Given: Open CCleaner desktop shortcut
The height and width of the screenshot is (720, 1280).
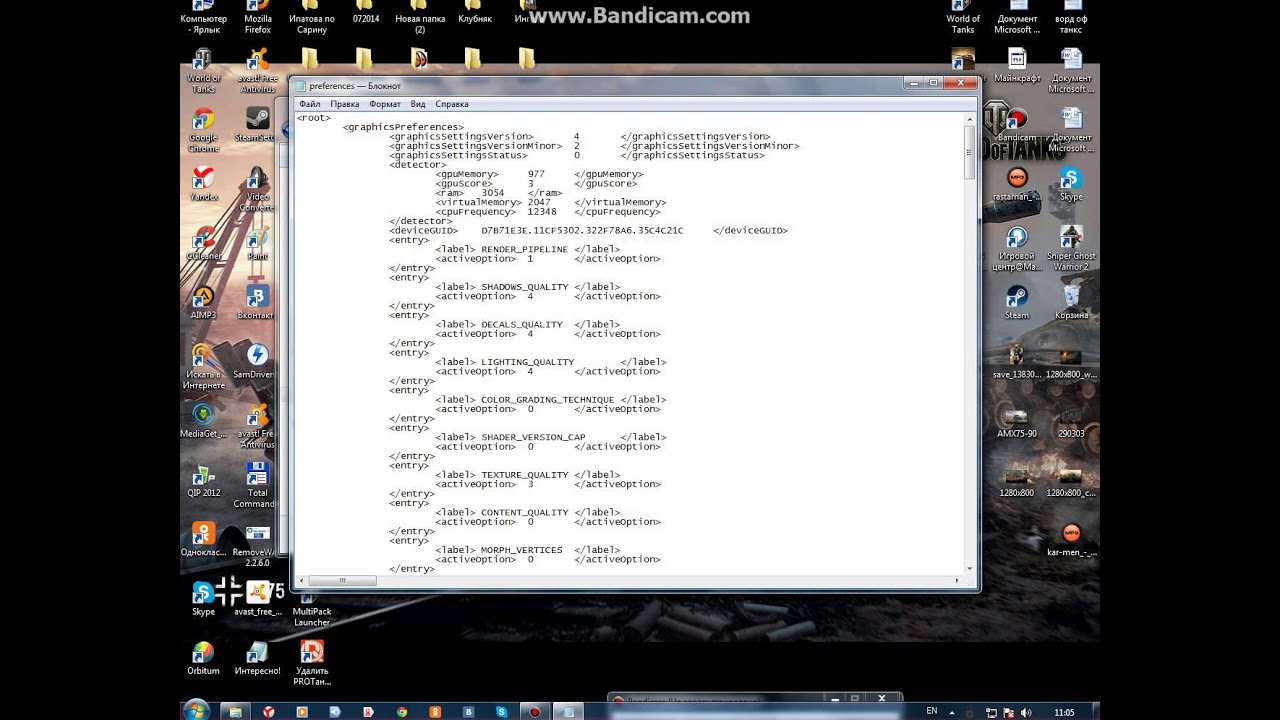Looking at the screenshot, I should [203, 243].
